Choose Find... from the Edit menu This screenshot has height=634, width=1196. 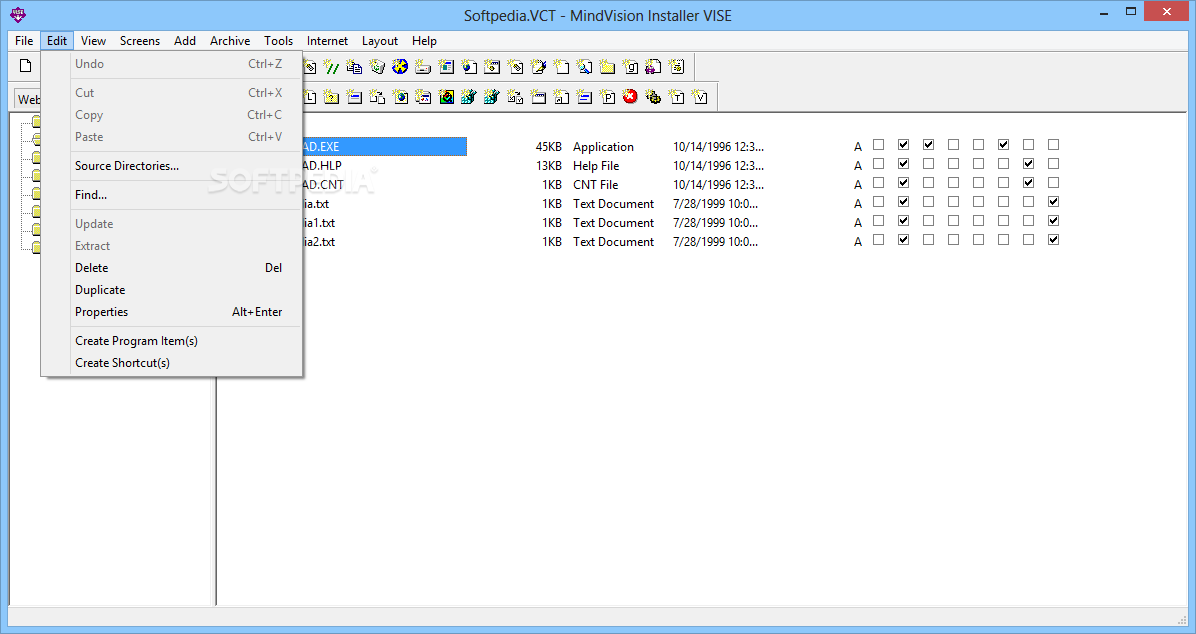click(172, 195)
